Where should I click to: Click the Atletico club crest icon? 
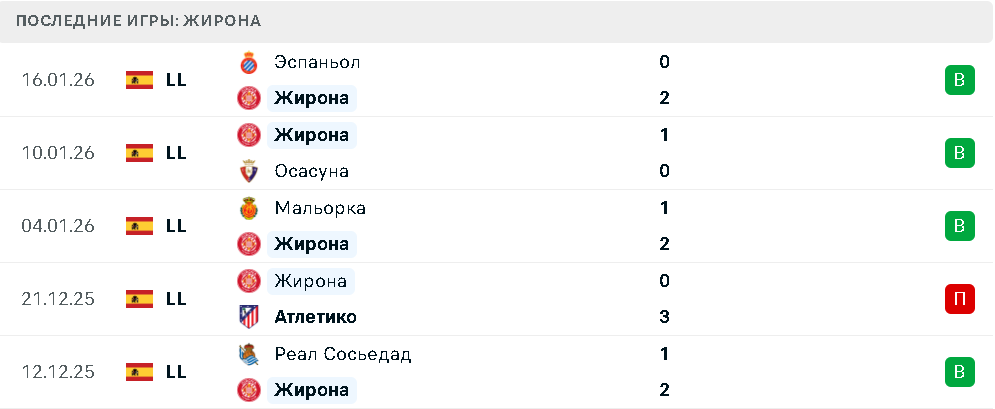coord(248,317)
